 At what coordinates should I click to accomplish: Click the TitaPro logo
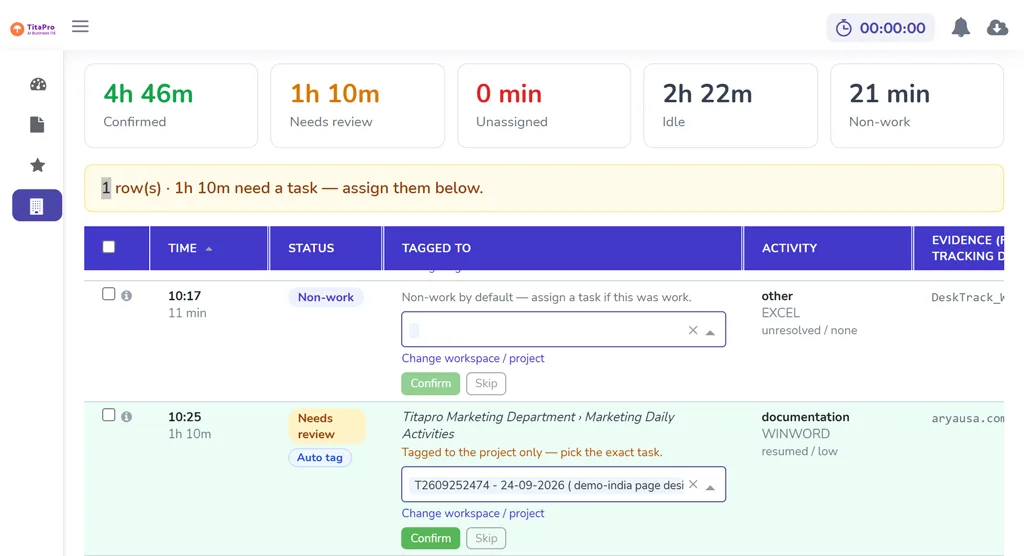tap(33, 28)
